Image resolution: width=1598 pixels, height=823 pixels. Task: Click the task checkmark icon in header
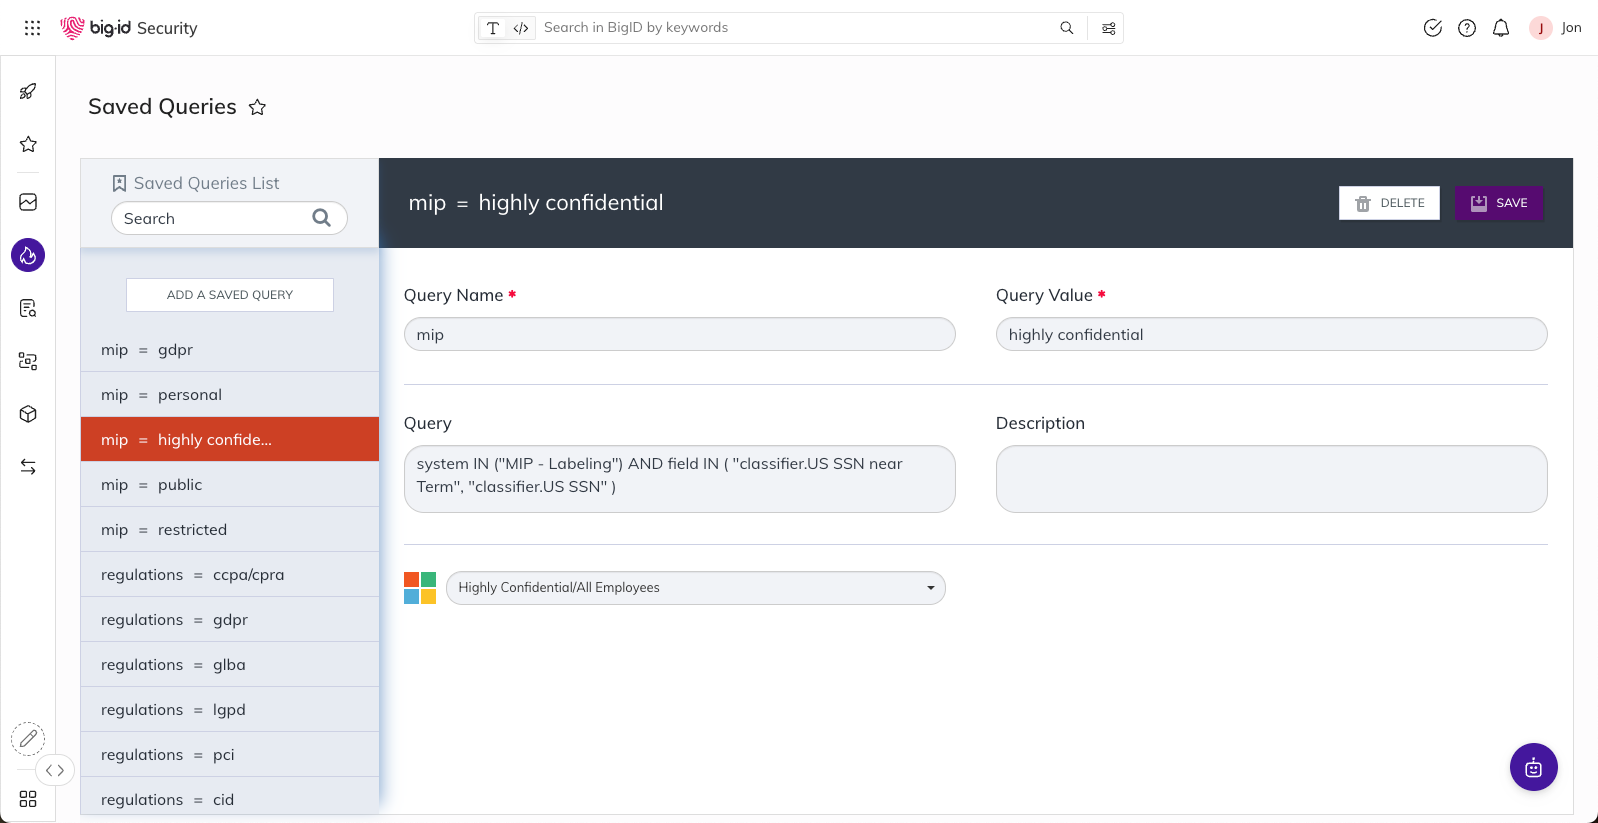[1432, 28]
